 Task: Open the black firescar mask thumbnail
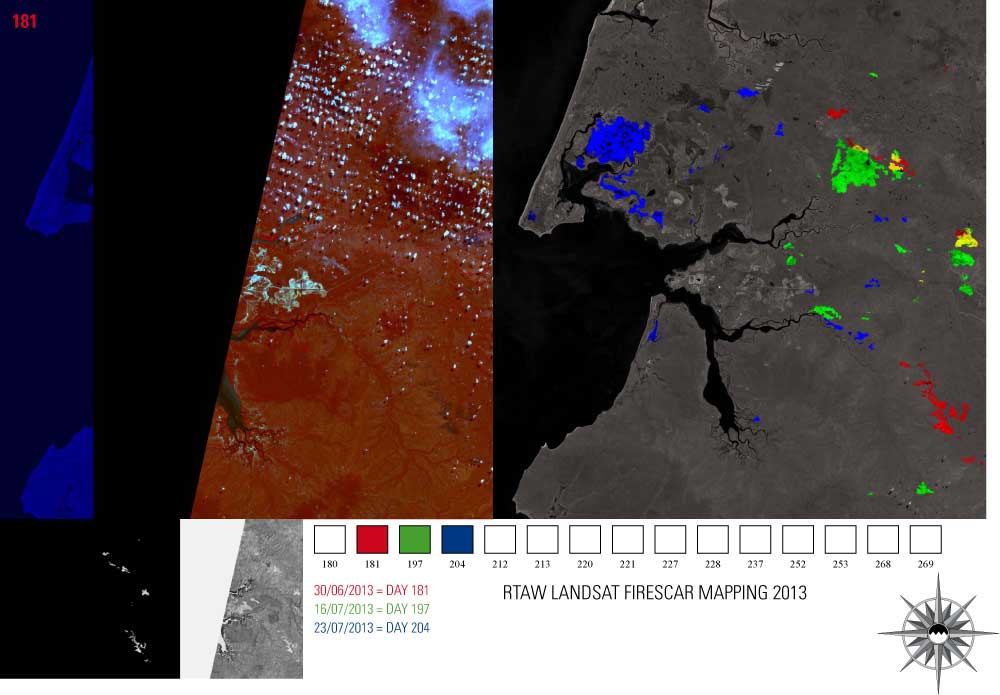[90, 598]
